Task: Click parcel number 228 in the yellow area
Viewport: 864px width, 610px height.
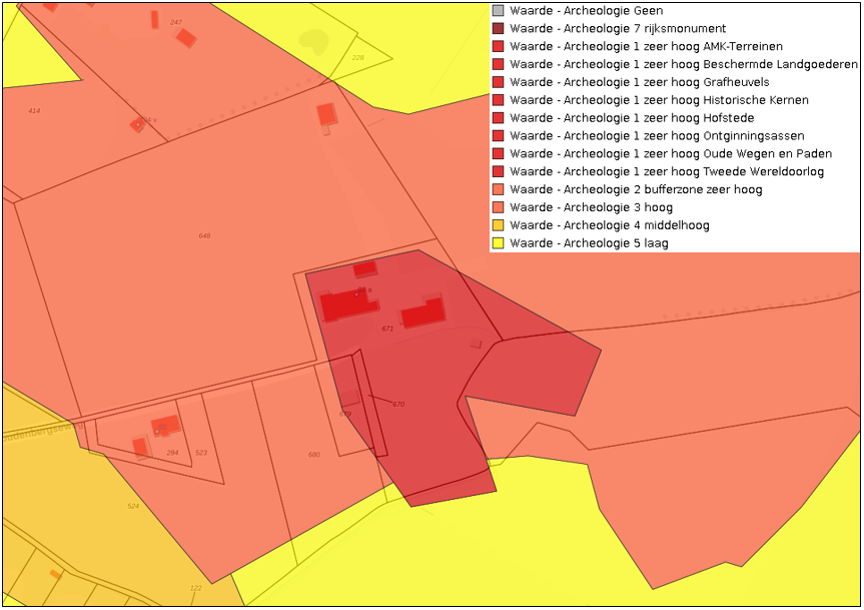Action: 358,57
